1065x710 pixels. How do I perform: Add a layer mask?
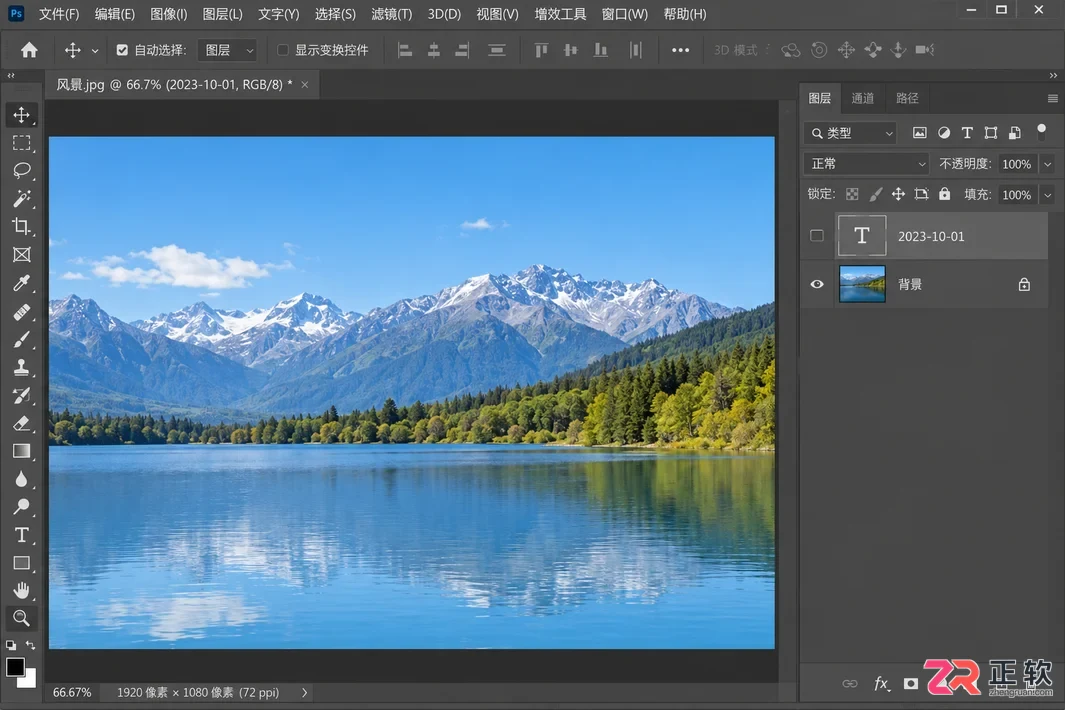[x=911, y=684]
